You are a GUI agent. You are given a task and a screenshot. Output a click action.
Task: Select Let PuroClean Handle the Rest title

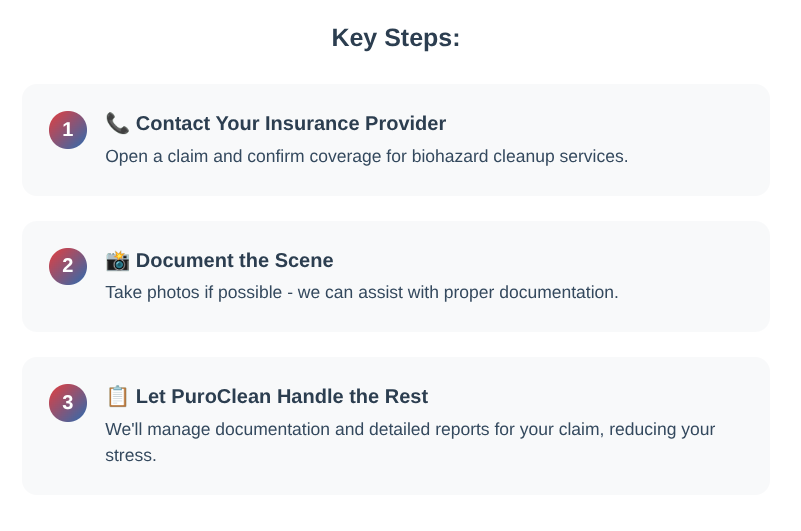[x=282, y=396]
